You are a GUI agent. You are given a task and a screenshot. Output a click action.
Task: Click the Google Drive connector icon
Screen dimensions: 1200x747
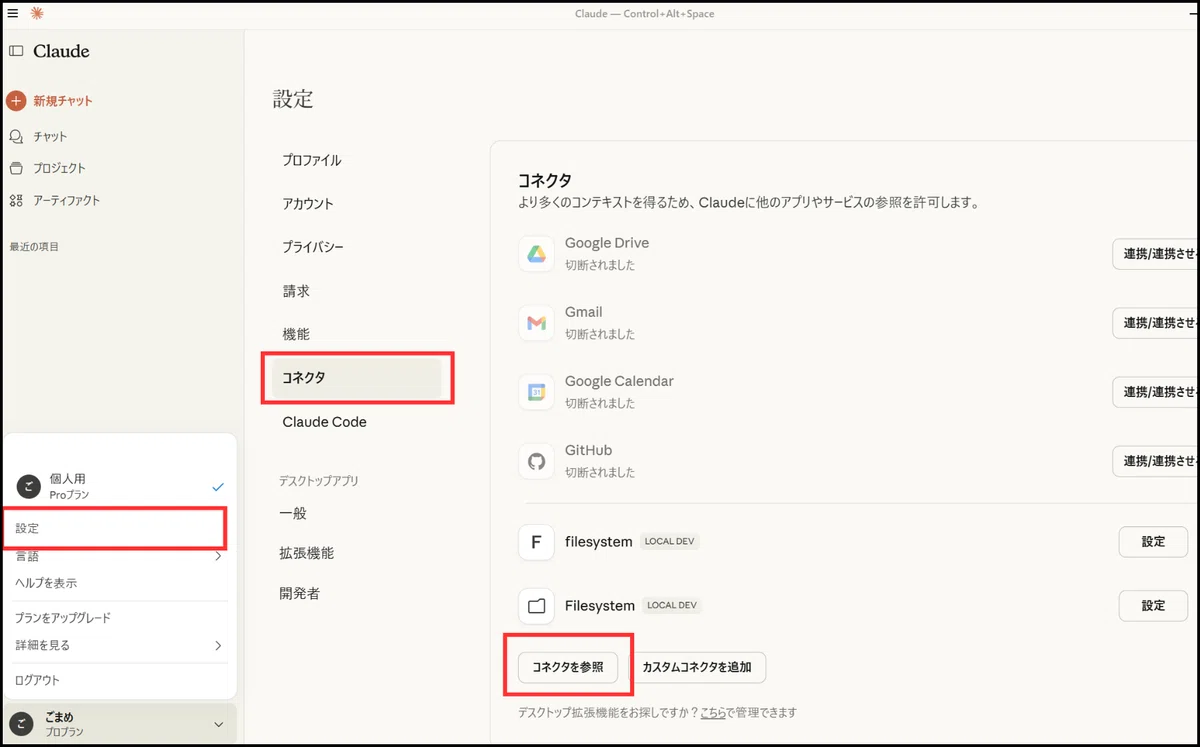pos(537,254)
